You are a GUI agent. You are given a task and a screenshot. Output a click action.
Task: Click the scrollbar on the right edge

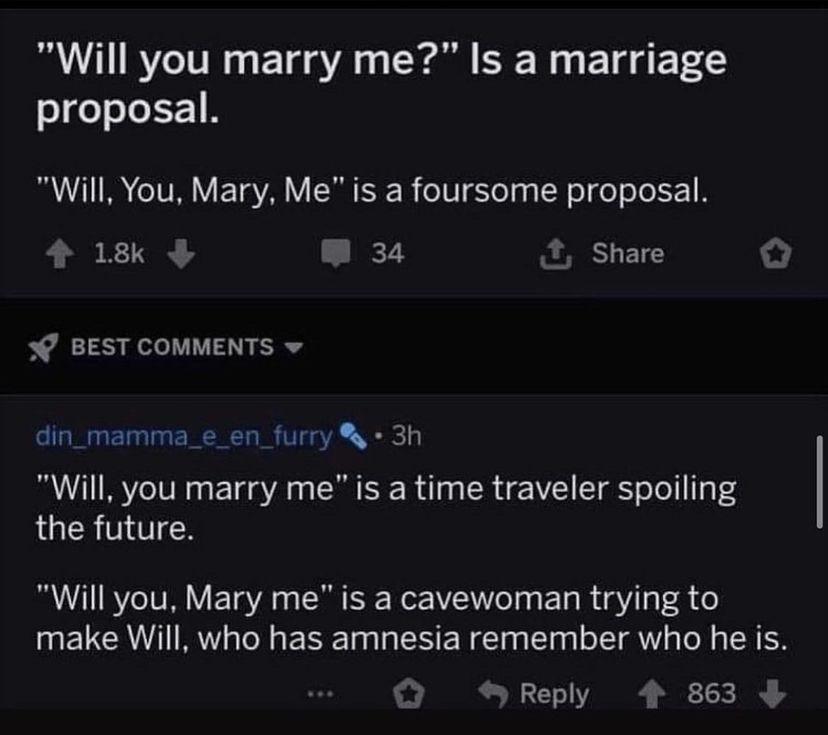[x=819, y=480]
